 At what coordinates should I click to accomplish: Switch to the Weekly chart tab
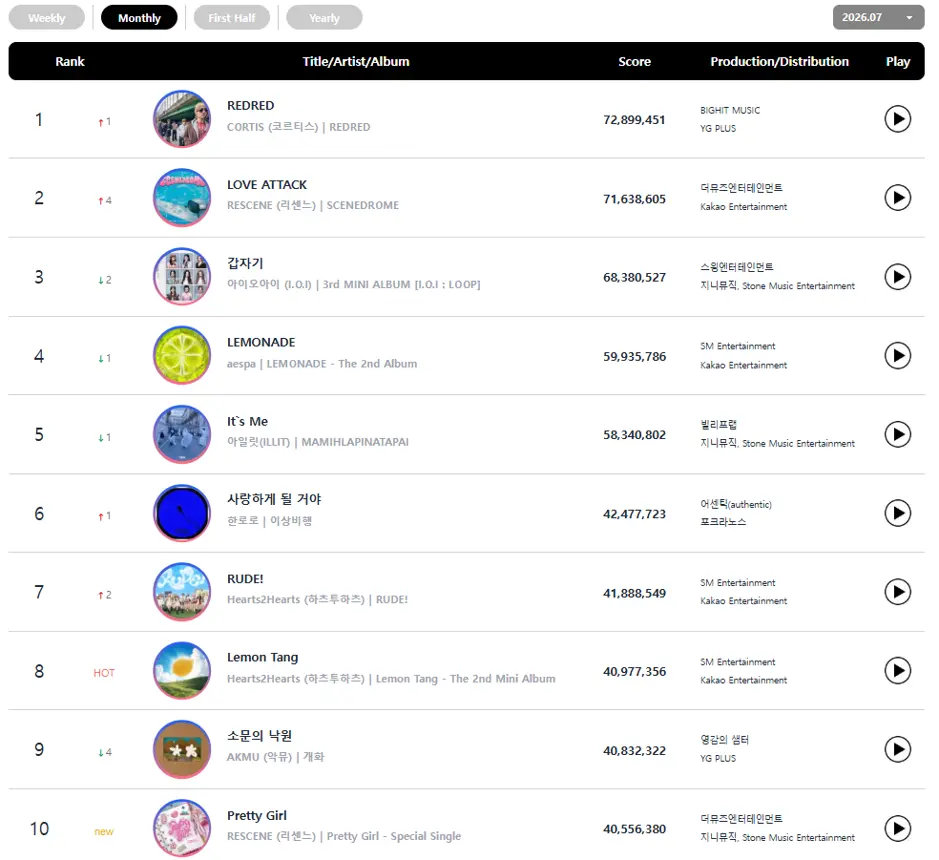click(x=47, y=17)
